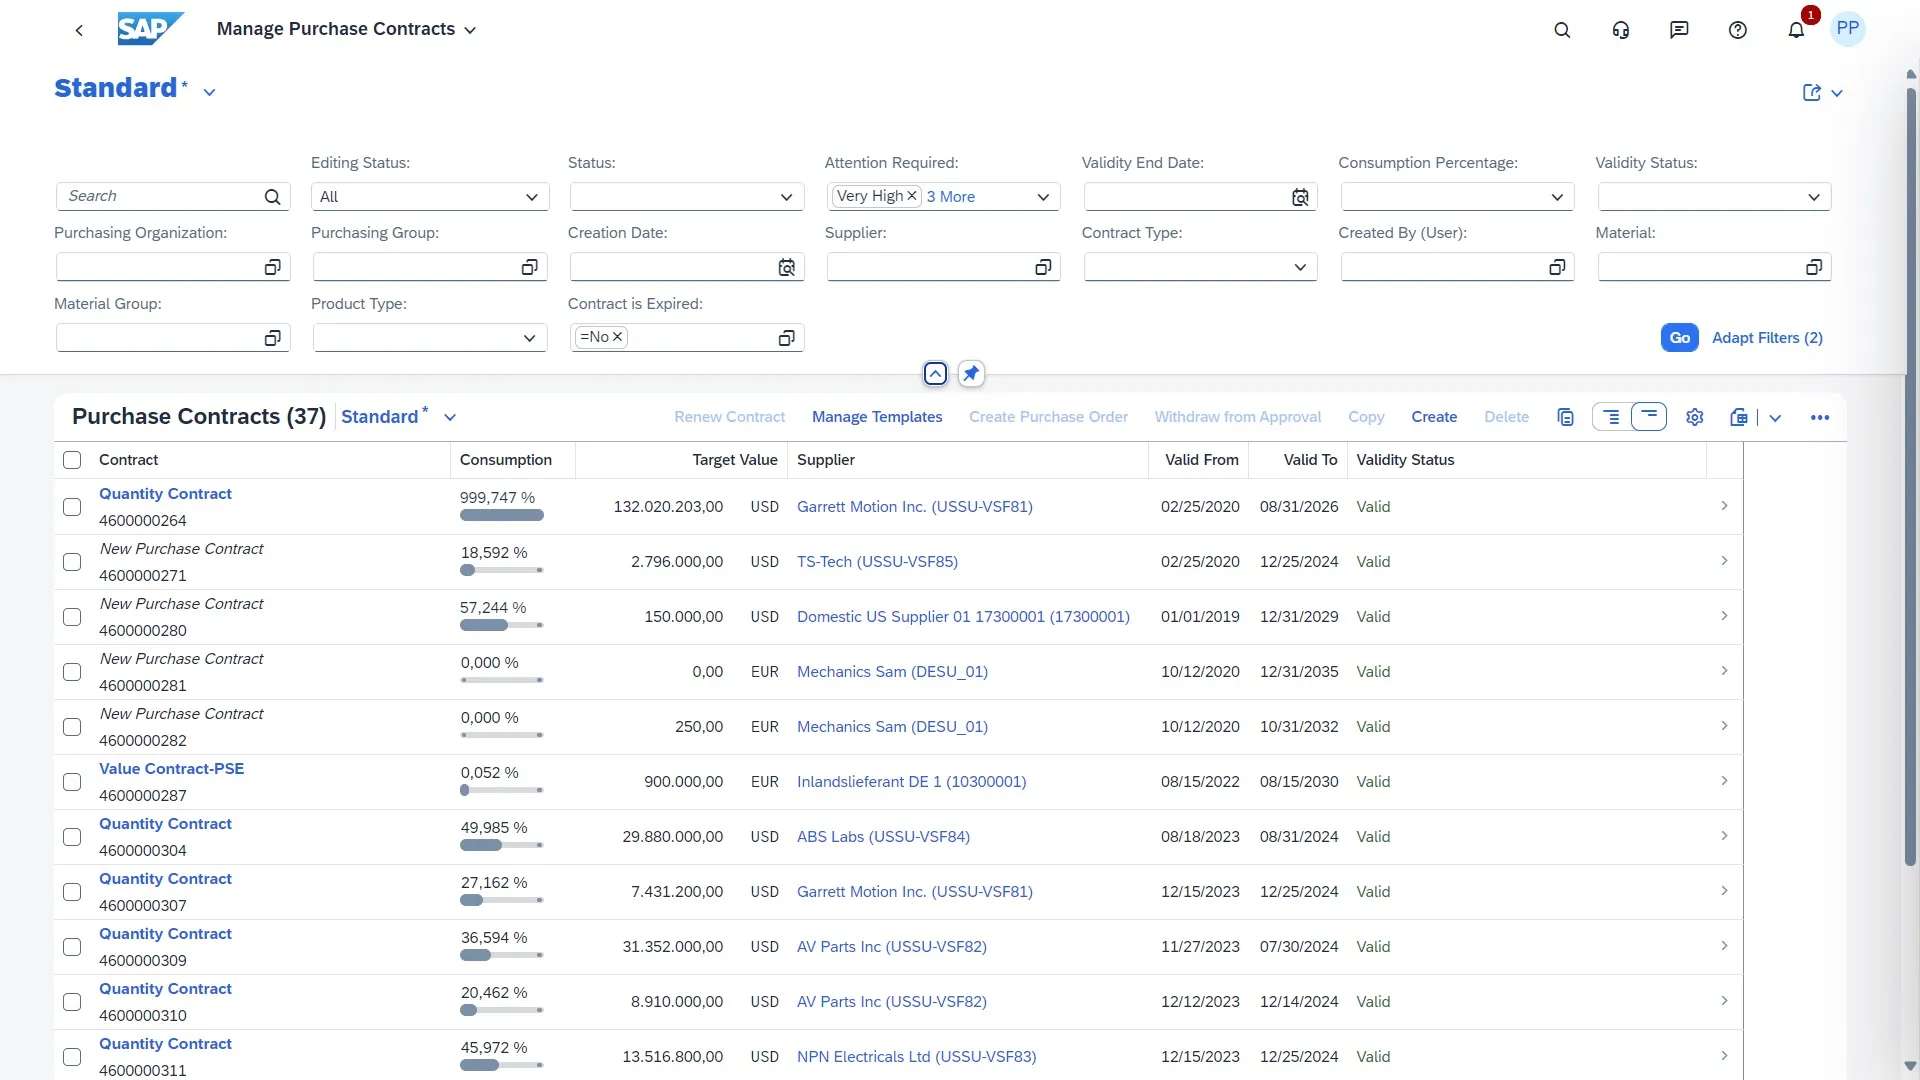This screenshot has height=1080, width=1920.
Task: Open the feedback chat icon
Action: [1679, 30]
